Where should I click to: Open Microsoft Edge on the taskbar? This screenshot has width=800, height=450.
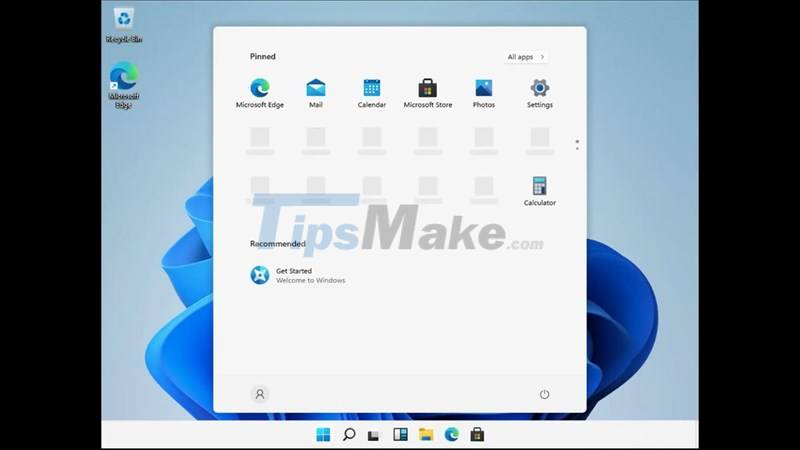pyautogui.click(x=452, y=435)
